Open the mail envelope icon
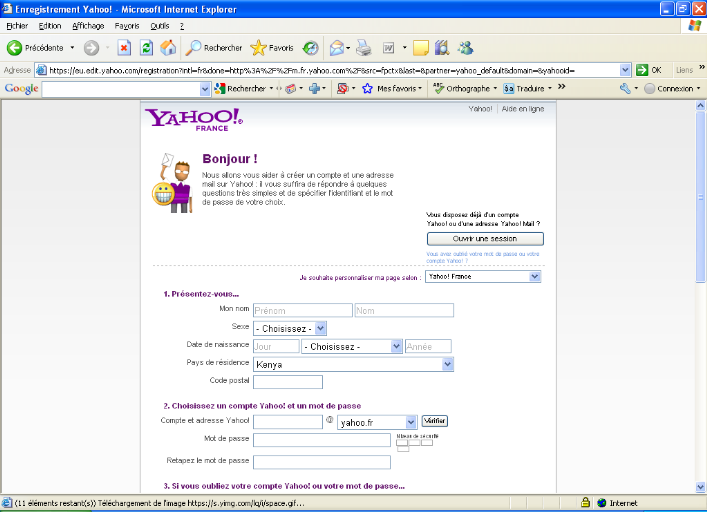707x512 pixels. pyautogui.click(x=337, y=48)
